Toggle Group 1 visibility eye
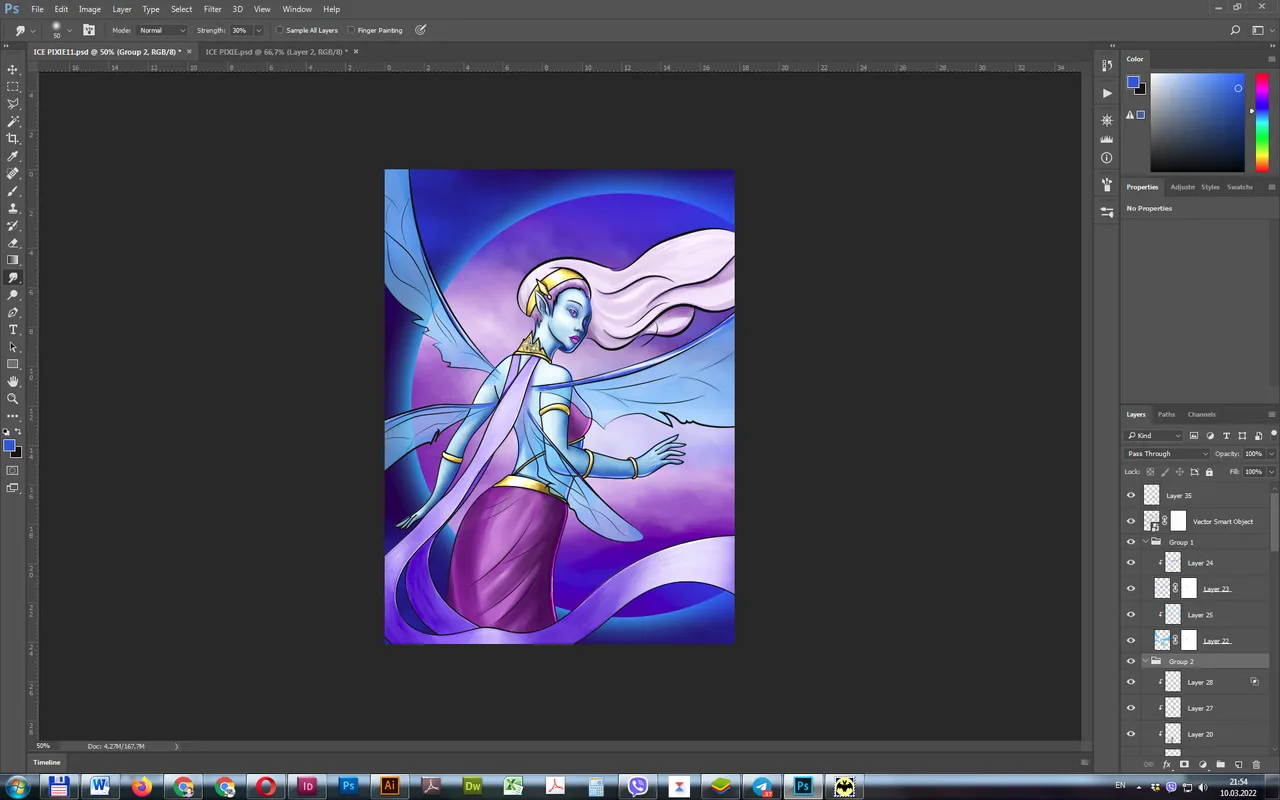The image size is (1280, 800). 1131,542
